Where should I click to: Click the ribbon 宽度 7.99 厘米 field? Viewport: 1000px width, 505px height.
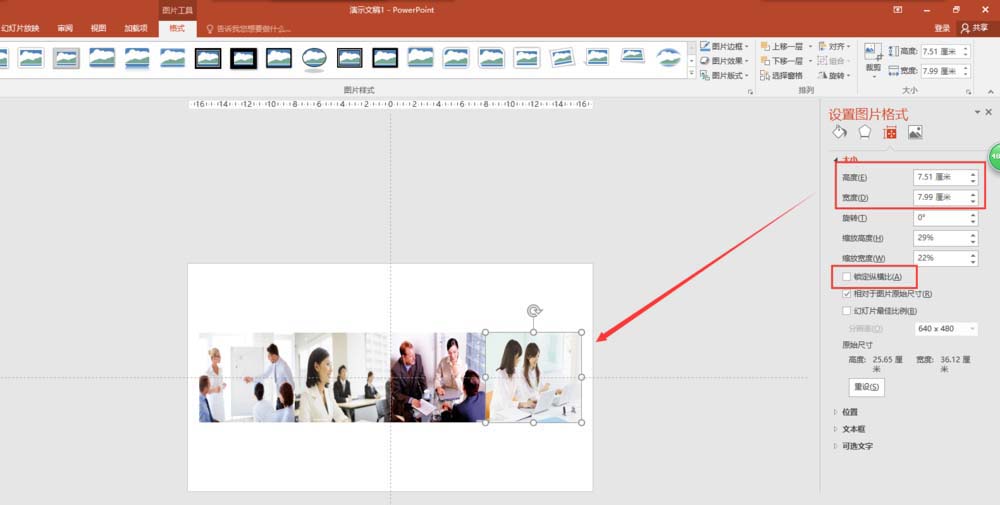pos(945,71)
